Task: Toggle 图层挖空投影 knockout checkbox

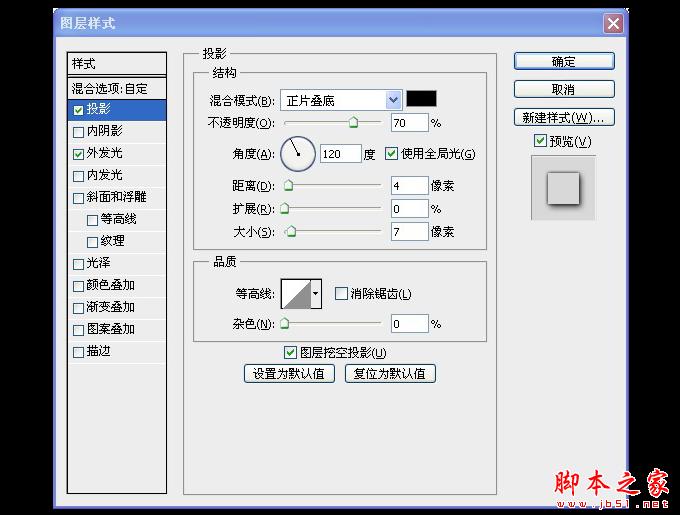Action: 290,352
